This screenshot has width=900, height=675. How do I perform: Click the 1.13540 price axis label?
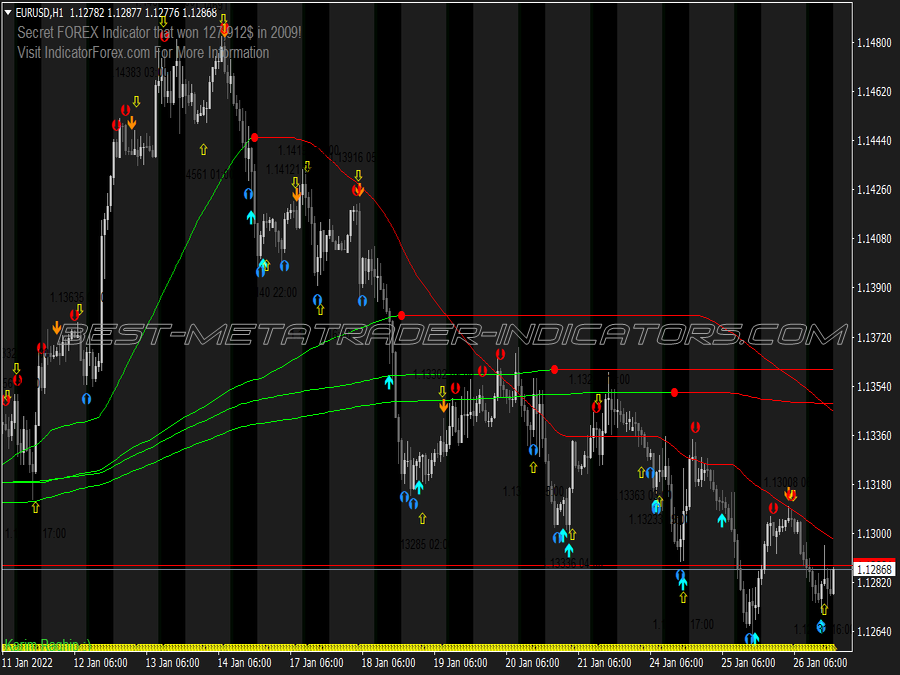(874, 387)
